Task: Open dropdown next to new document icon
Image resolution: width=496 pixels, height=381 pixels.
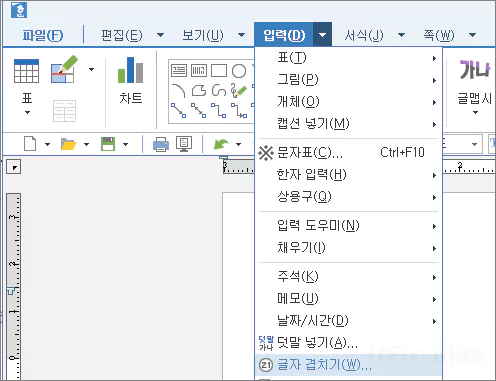Action: pos(47,144)
